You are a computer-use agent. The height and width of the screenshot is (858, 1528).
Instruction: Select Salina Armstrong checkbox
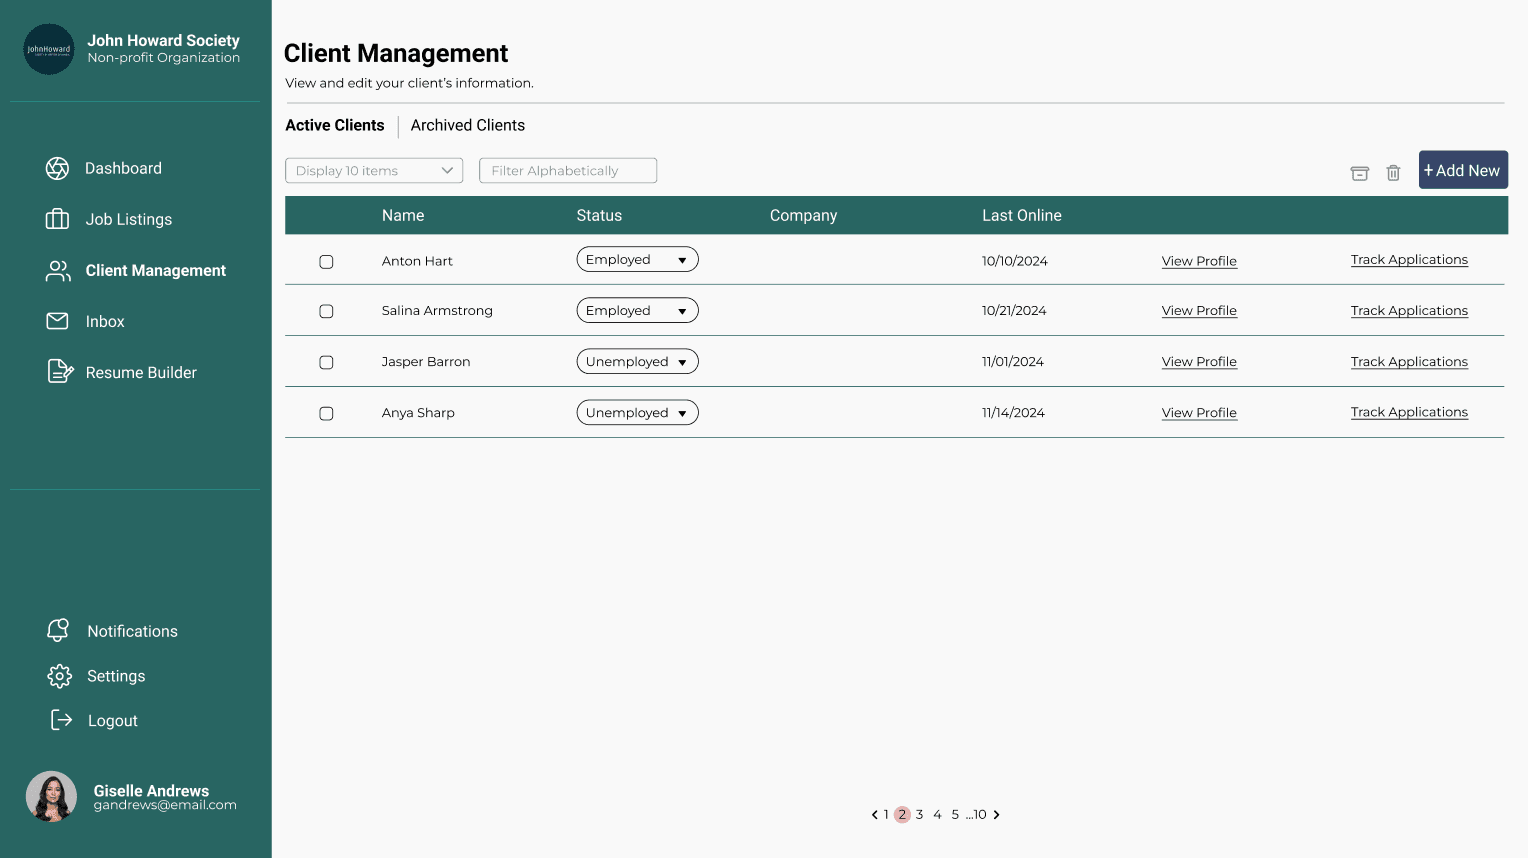[x=326, y=311]
